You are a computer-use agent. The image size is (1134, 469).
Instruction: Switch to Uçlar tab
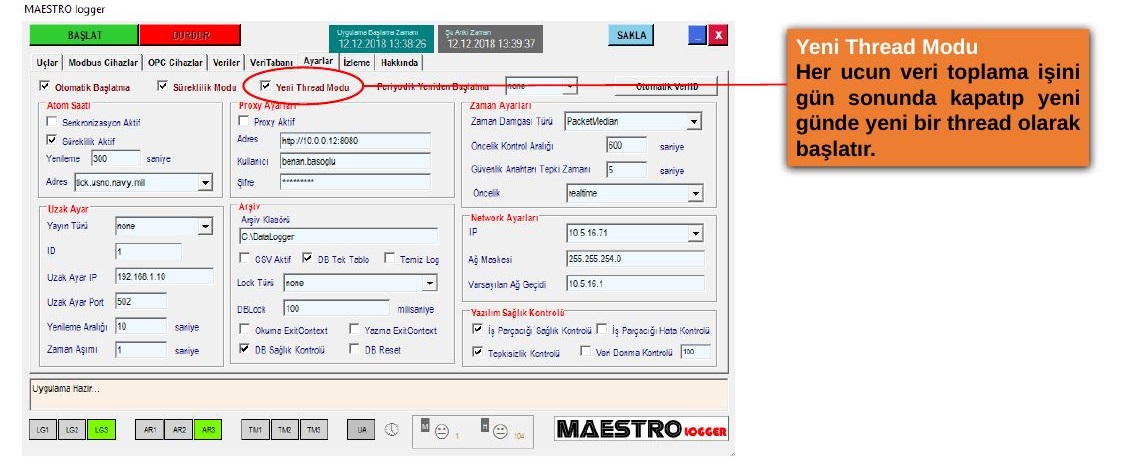tap(48, 63)
